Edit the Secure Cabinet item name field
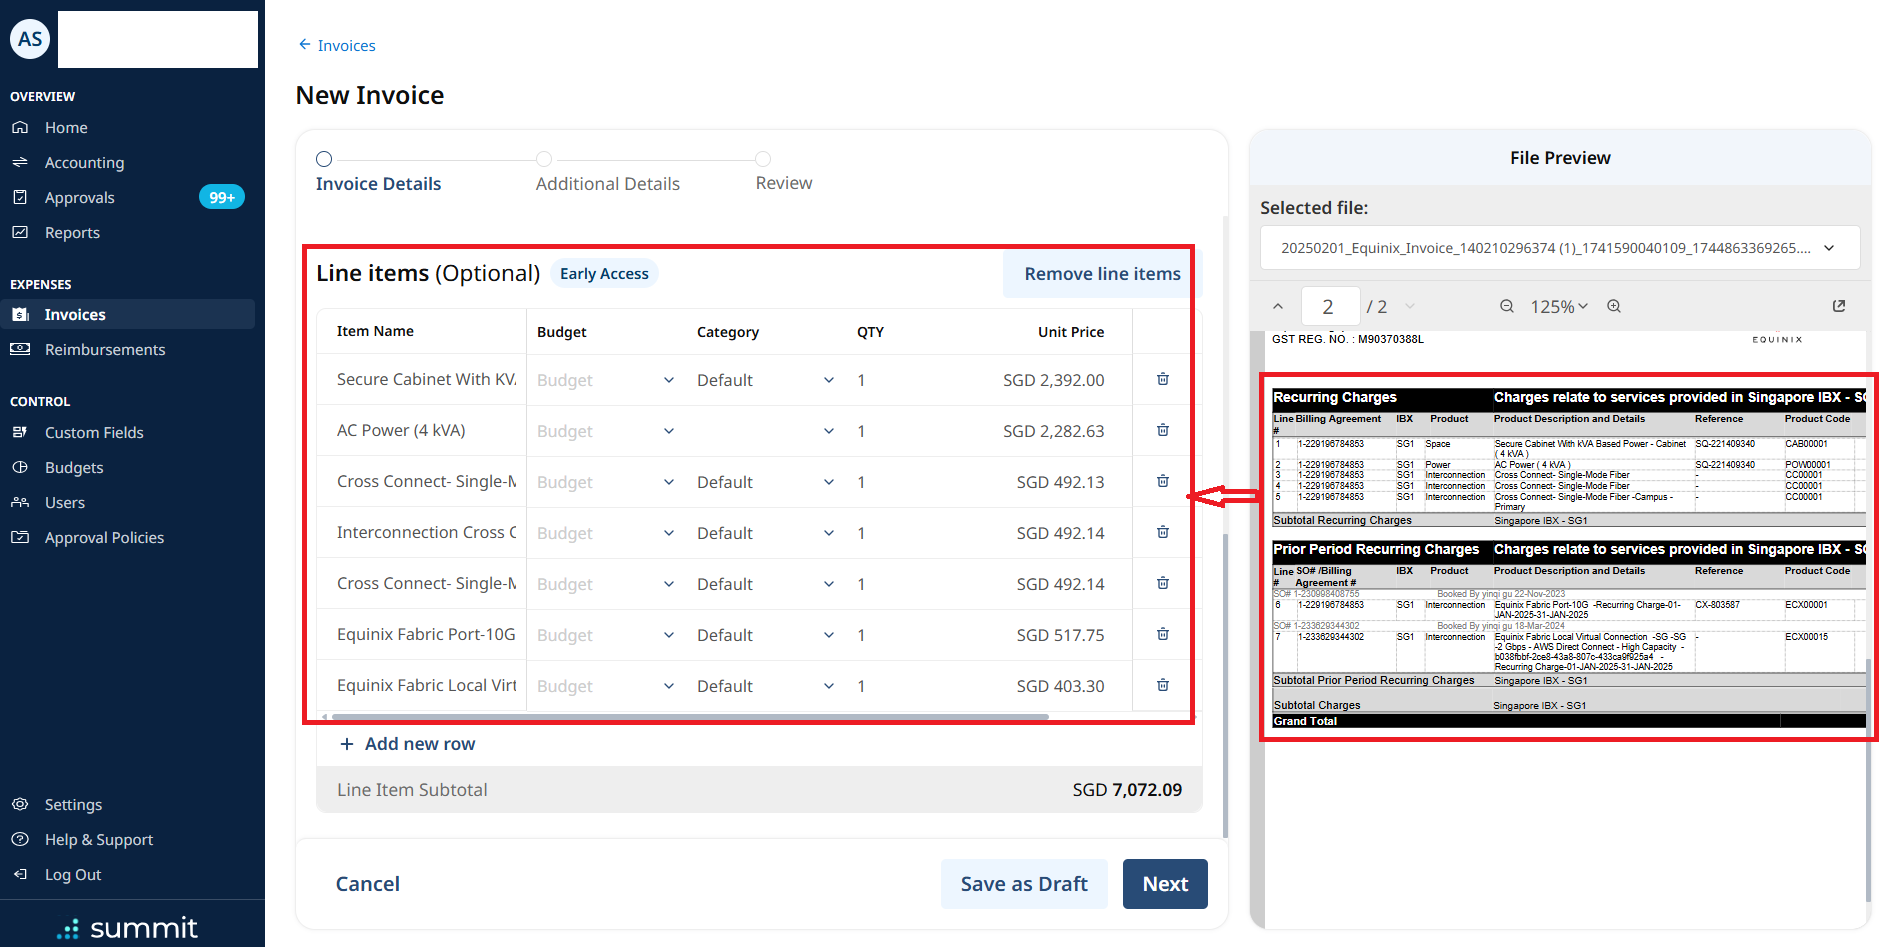 point(426,380)
